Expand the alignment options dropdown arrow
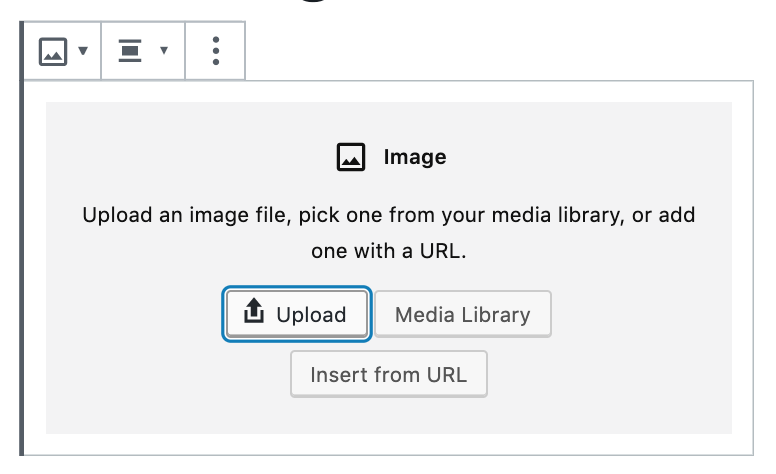The width and height of the screenshot is (776, 474). 164,50
